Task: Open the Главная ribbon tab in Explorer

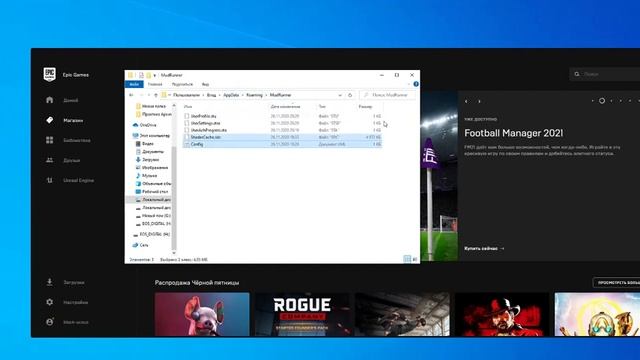Action: click(155, 84)
